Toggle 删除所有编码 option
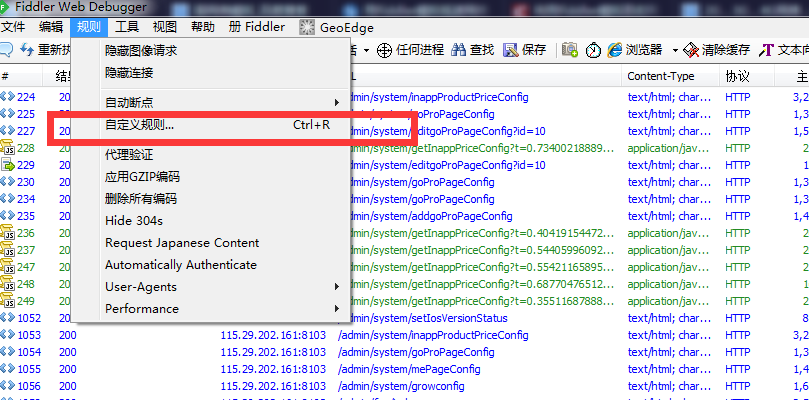Viewport: 809px width, 400px height. tap(211, 199)
